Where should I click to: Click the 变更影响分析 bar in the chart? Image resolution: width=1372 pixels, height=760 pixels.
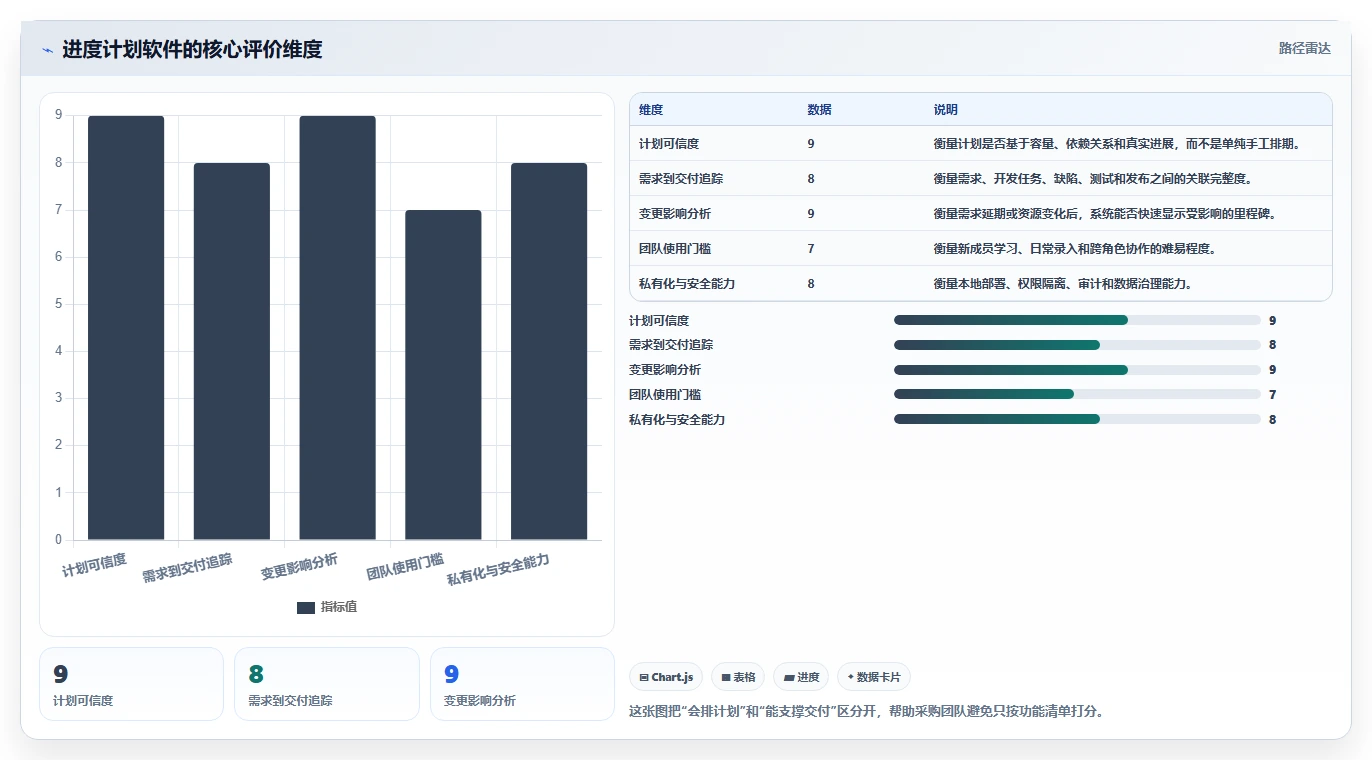click(x=337, y=328)
